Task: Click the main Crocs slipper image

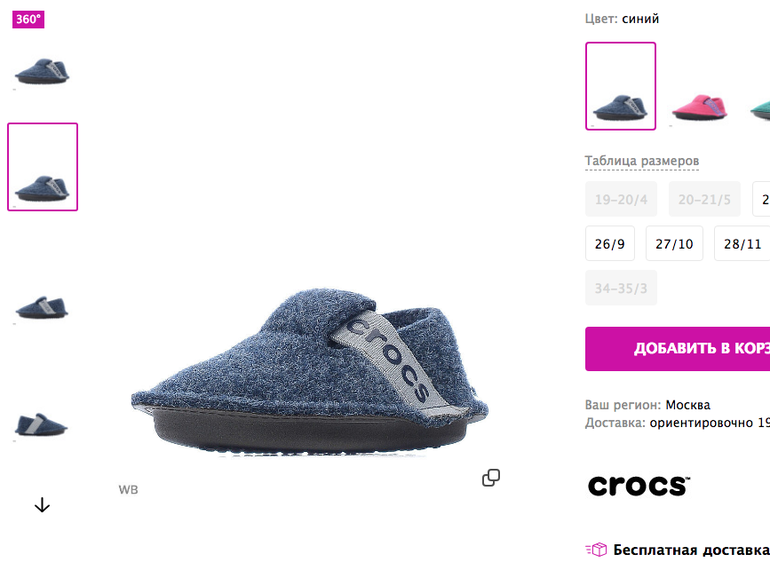Action: (x=309, y=373)
